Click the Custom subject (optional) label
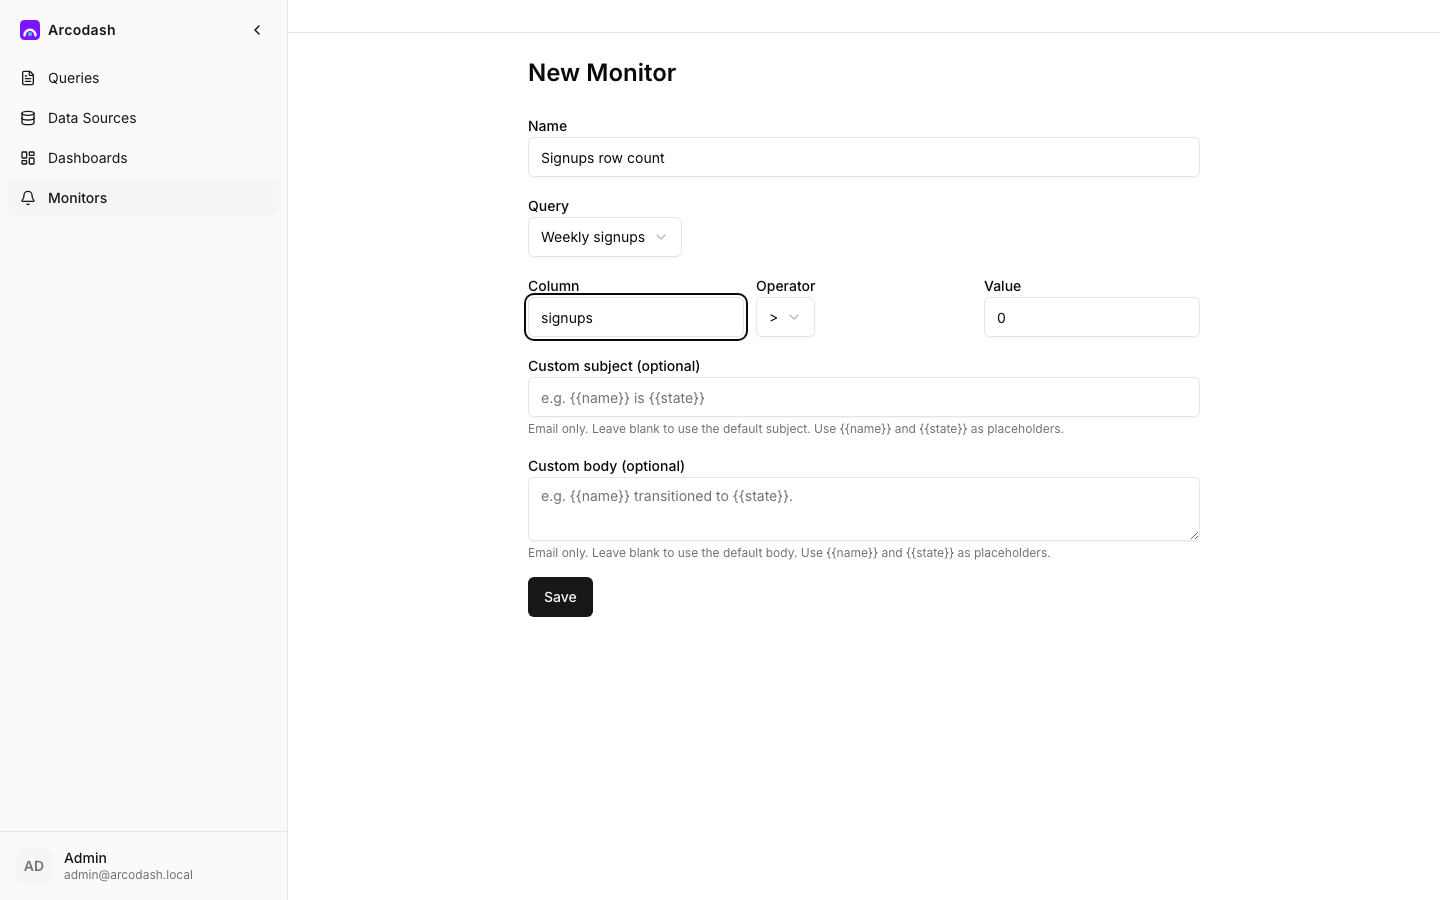The width and height of the screenshot is (1440, 900). [x=614, y=366]
